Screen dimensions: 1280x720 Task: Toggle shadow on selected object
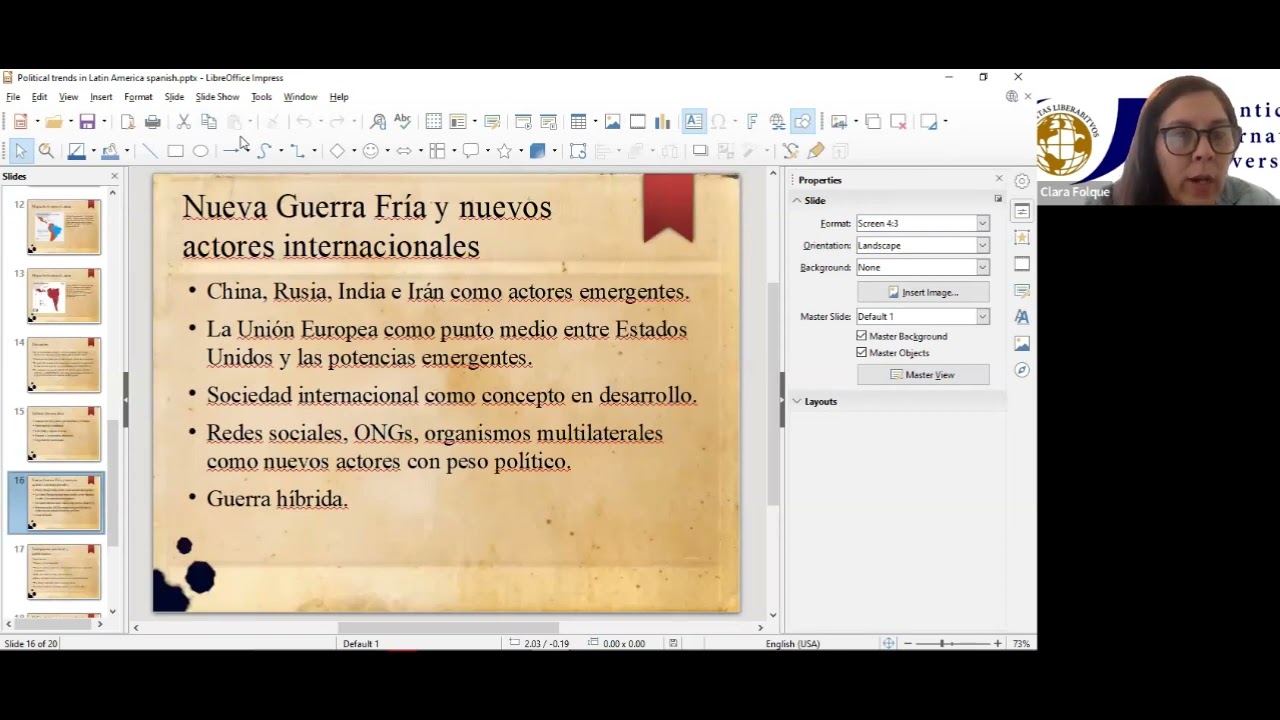click(x=700, y=151)
